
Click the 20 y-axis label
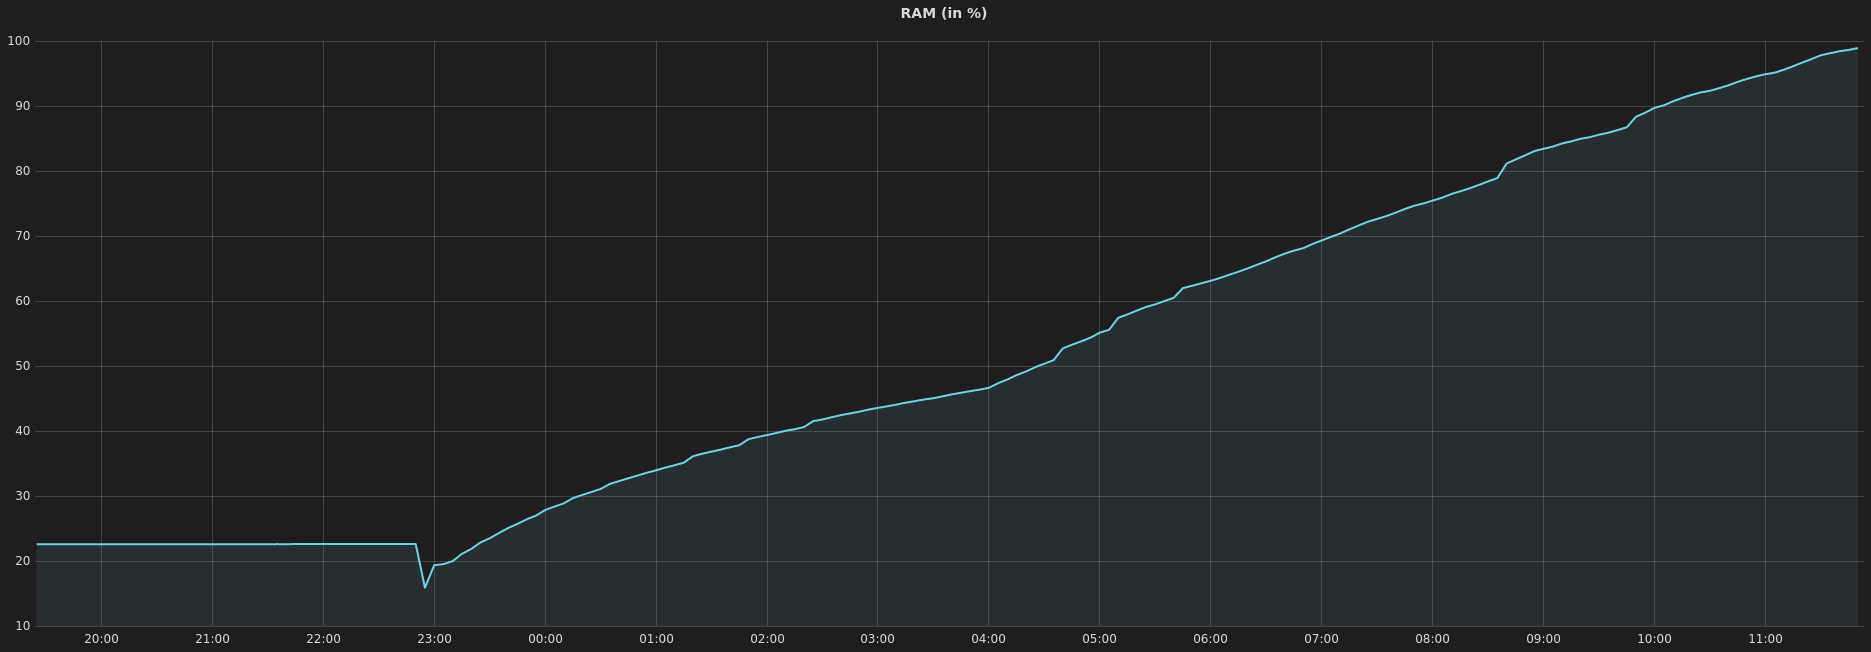click(x=22, y=561)
